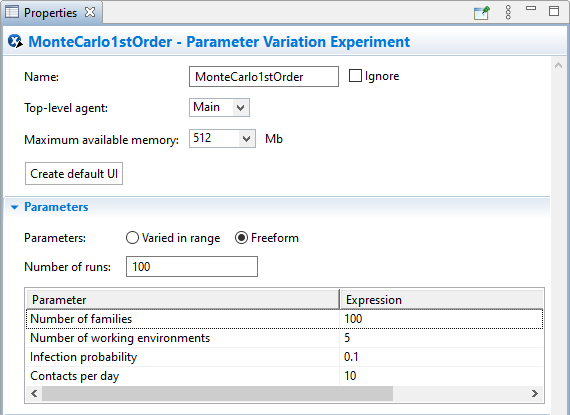Screen dimensions: 570x415
Task: Open the Maximum available memory dropdown
Action: 246,139
